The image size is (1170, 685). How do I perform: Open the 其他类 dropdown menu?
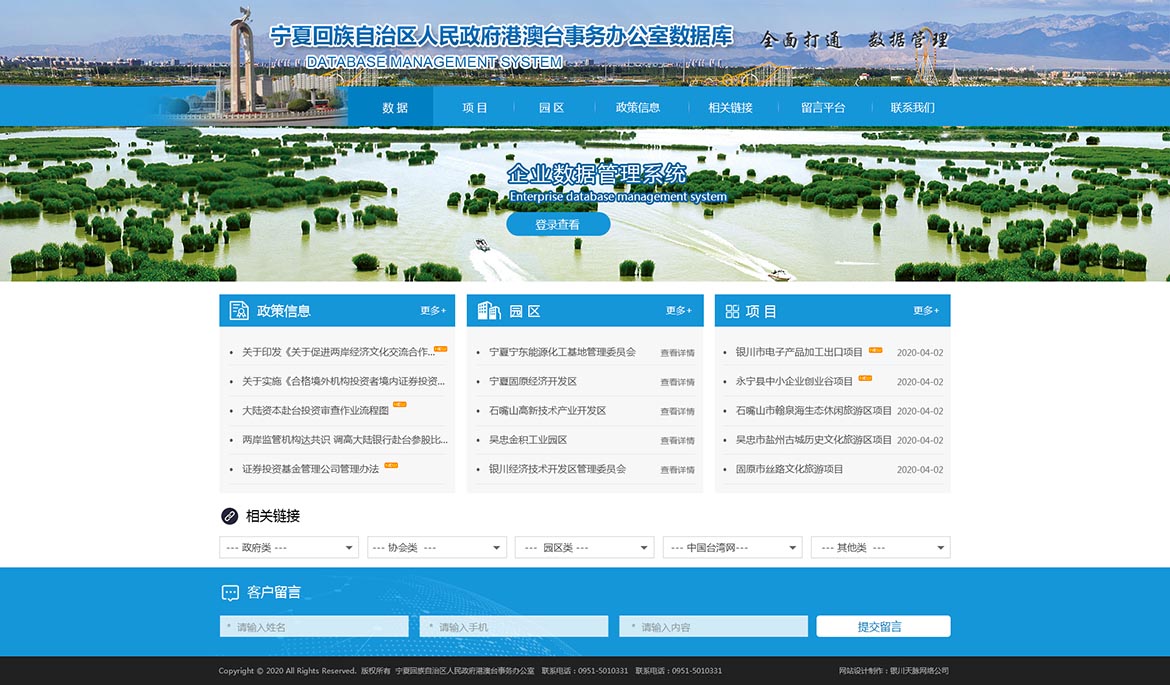pyautogui.click(x=880, y=548)
